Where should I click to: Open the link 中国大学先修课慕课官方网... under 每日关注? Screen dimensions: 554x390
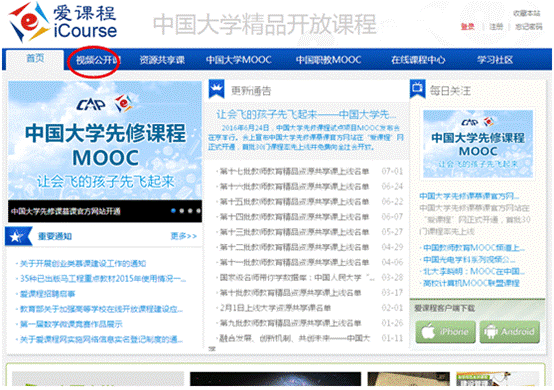tap(469, 196)
